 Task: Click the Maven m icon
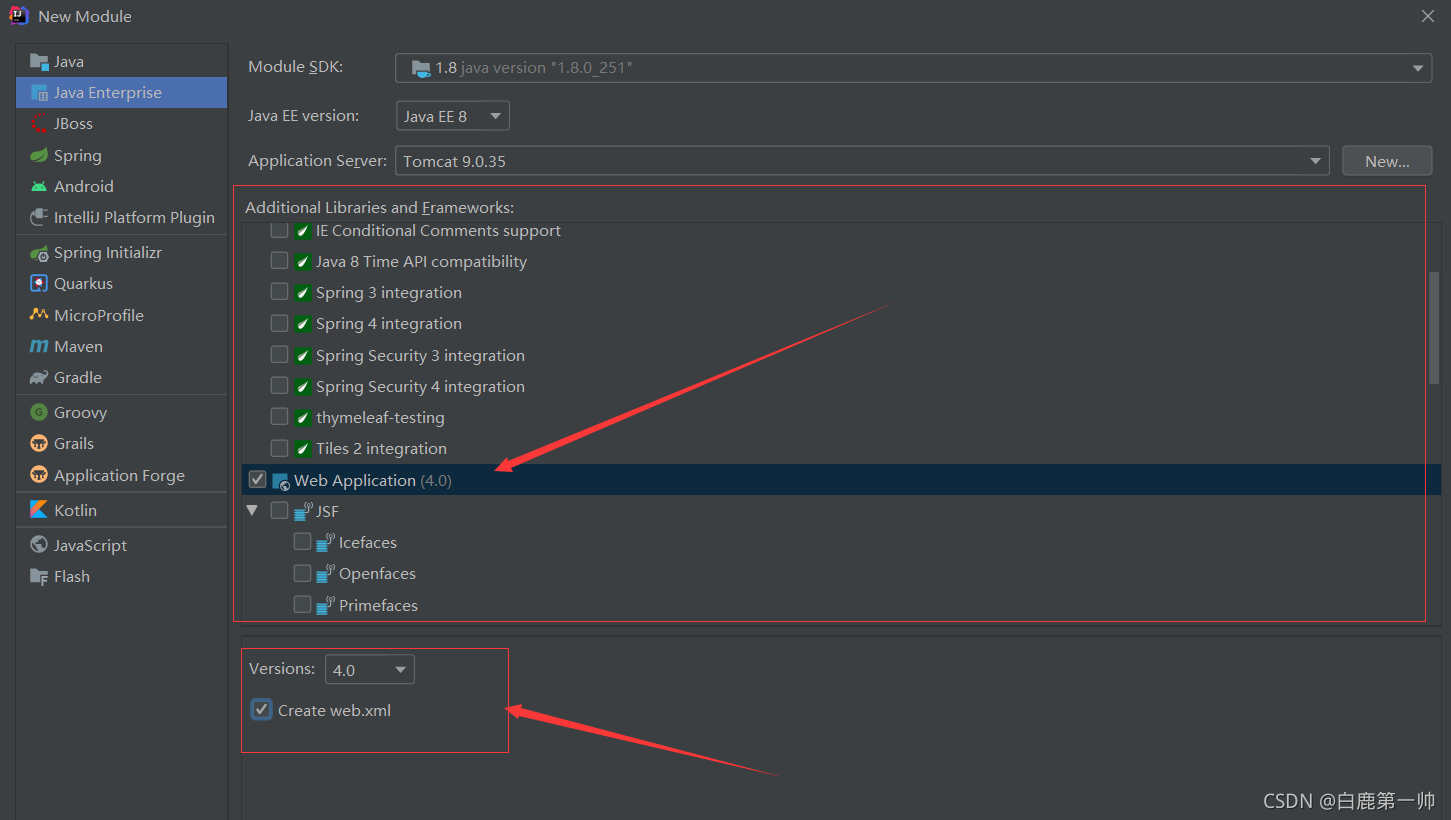click(39, 346)
